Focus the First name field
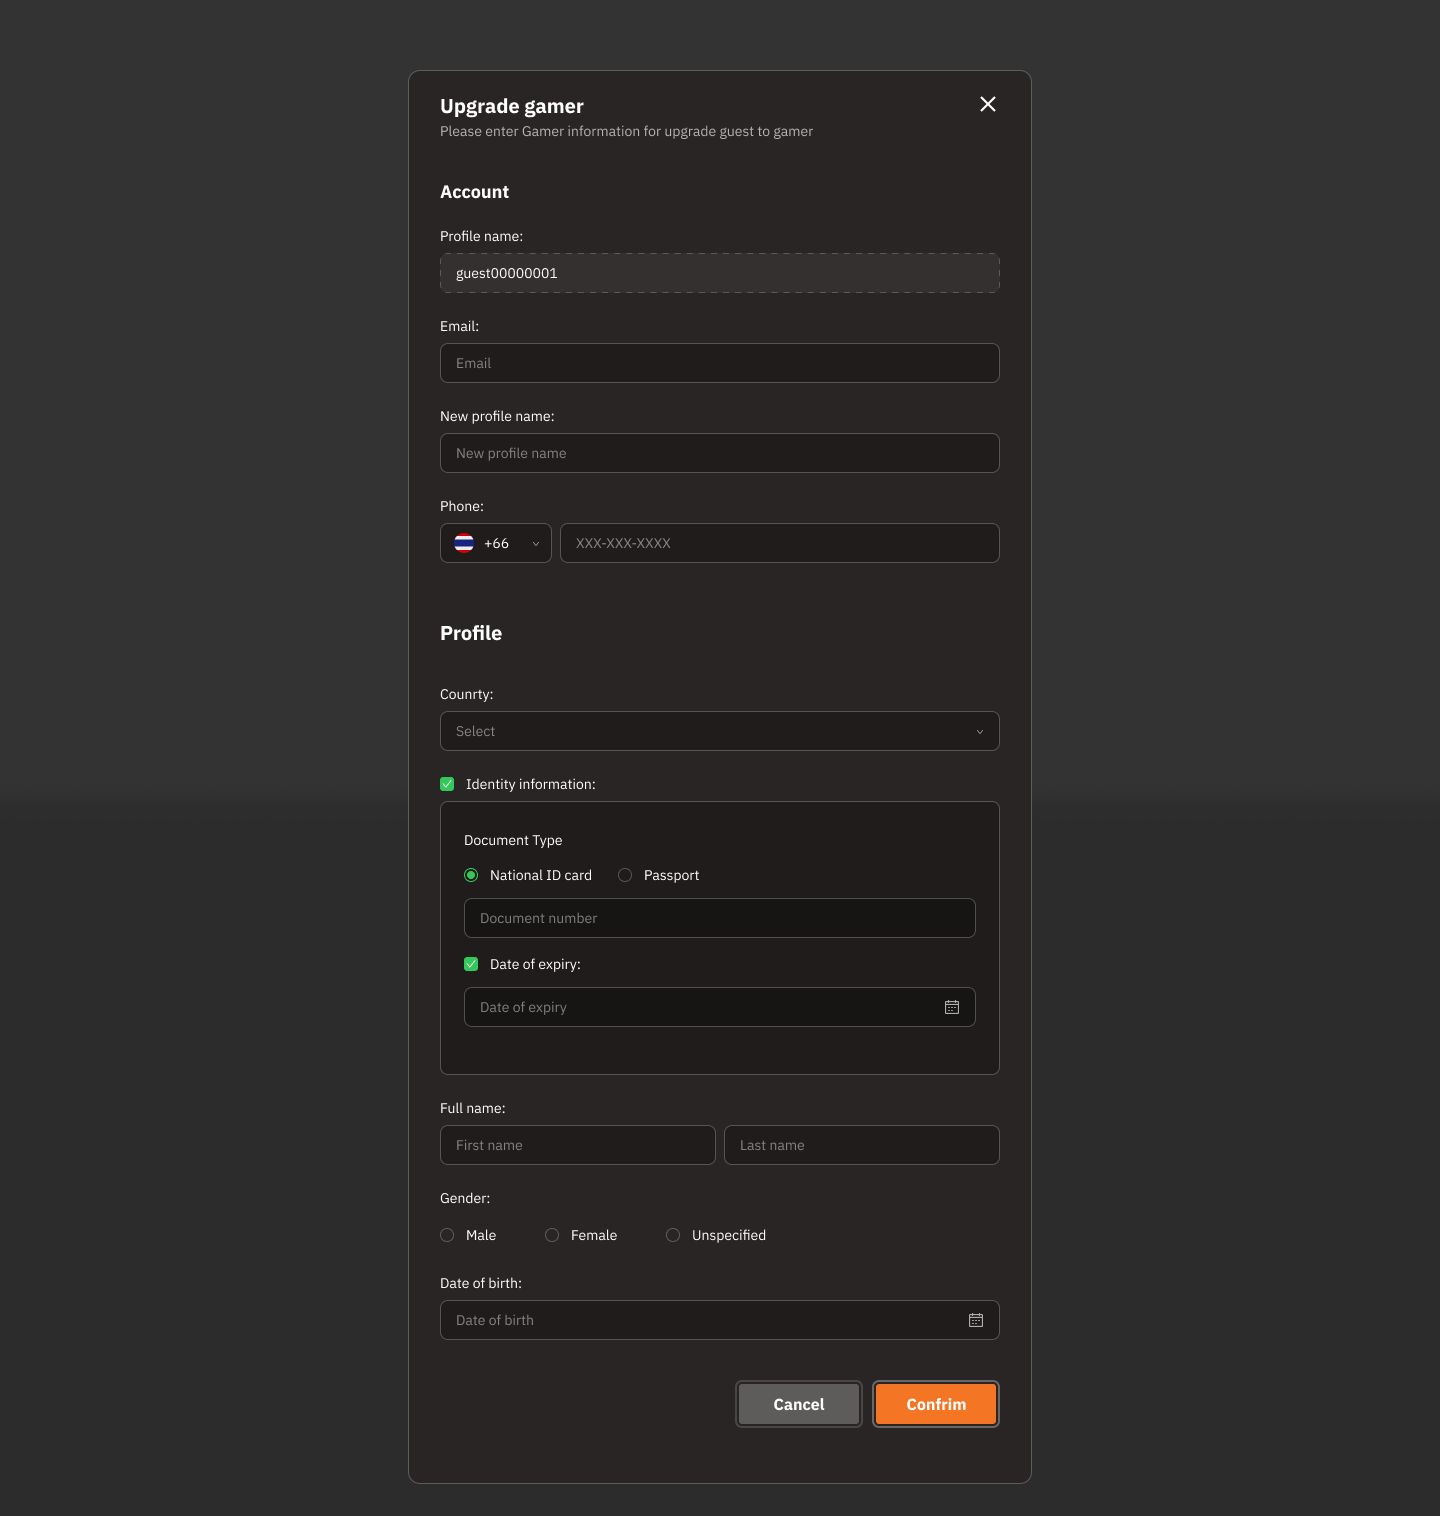The height and width of the screenshot is (1516, 1440). pos(578,1145)
